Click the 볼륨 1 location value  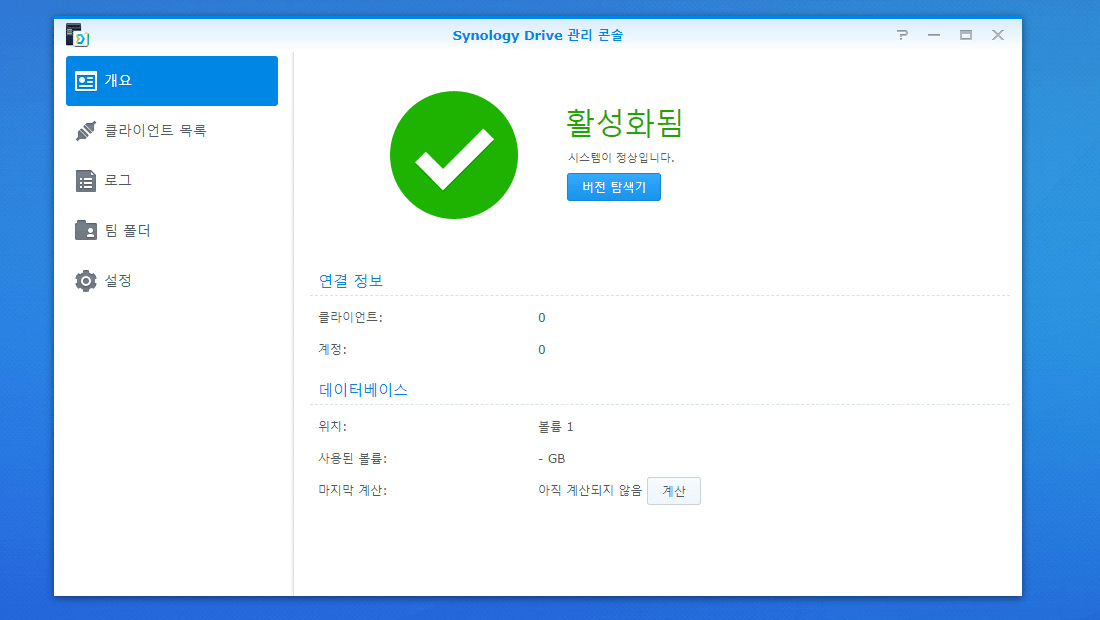(x=556, y=426)
